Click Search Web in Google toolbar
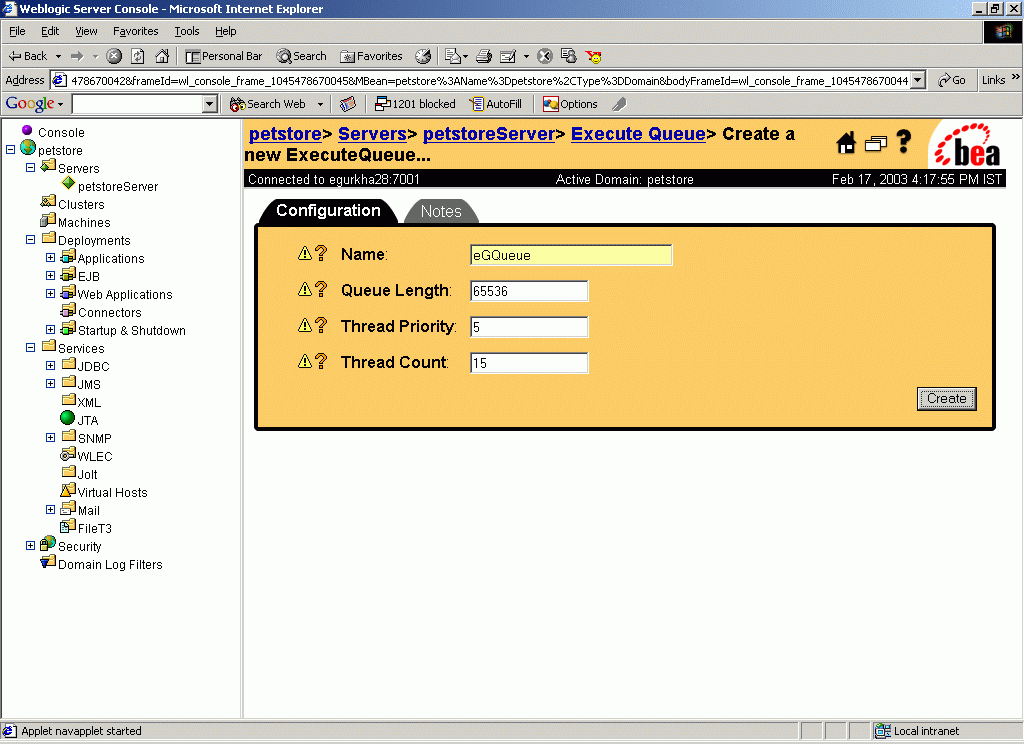Viewport: 1024px width, 744px height. (x=268, y=104)
